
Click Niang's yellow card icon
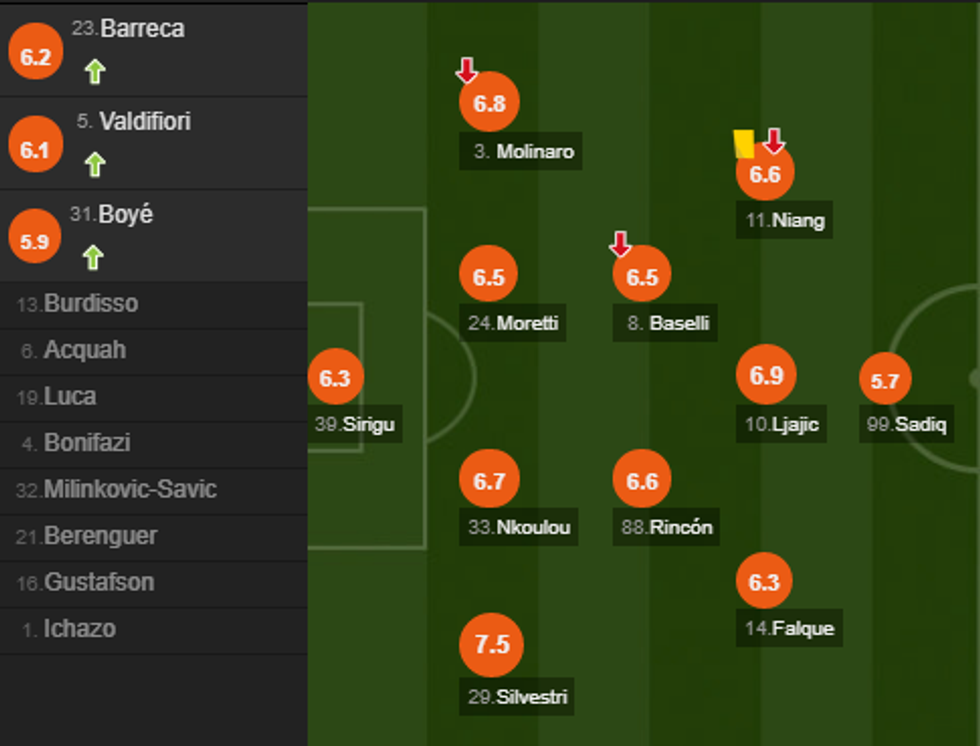(x=743, y=143)
